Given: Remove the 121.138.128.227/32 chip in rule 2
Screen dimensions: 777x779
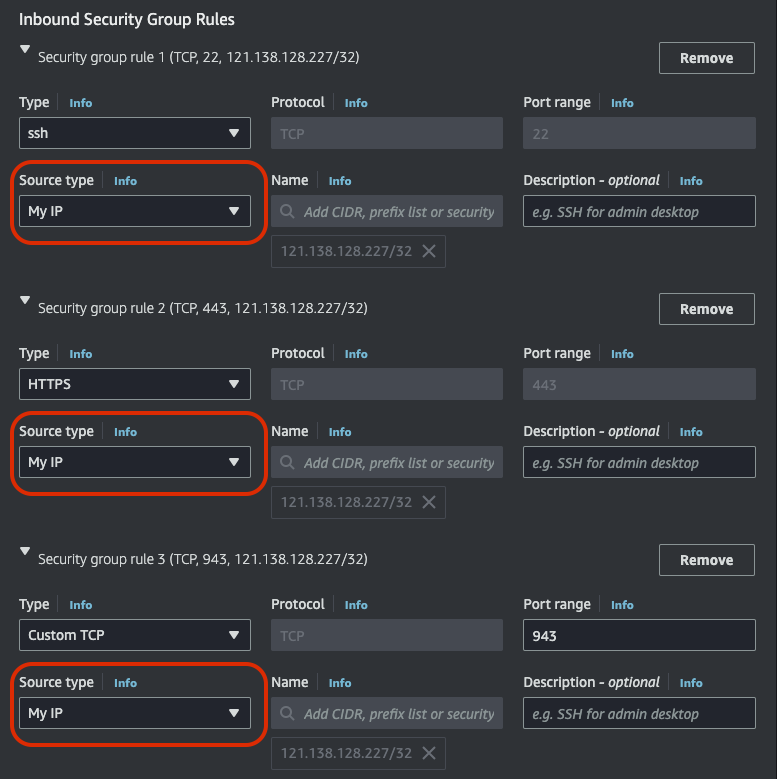Looking at the screenshot, I should pos(429,502).
